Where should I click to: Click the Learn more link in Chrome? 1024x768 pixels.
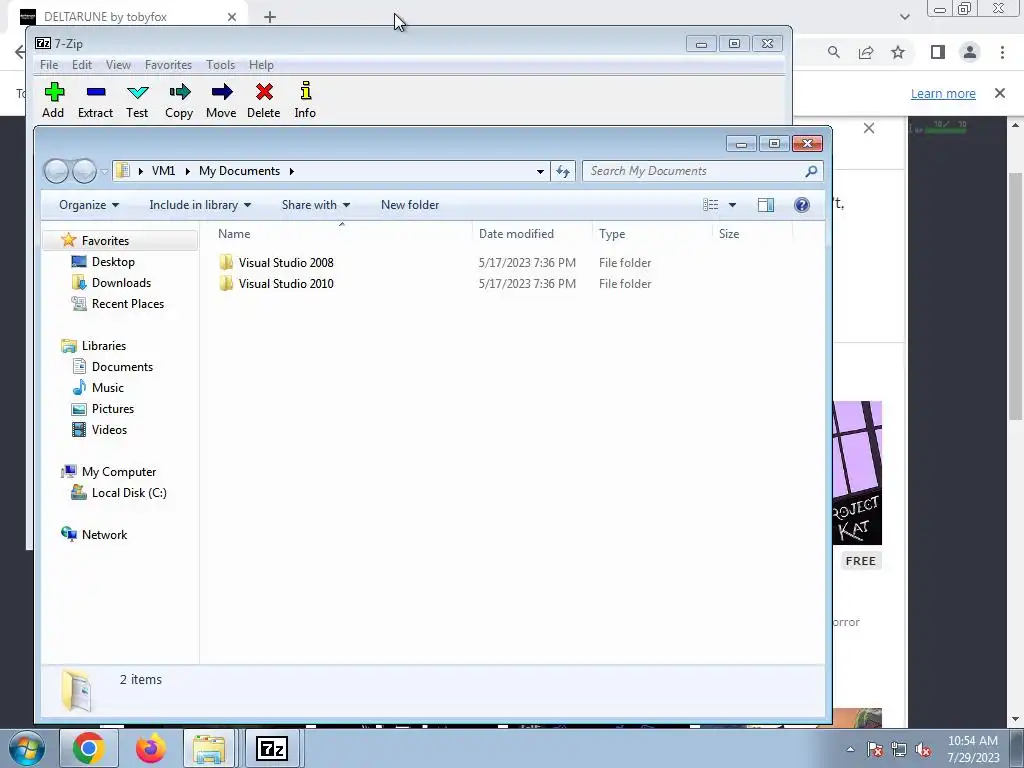(x=943, y=93)
